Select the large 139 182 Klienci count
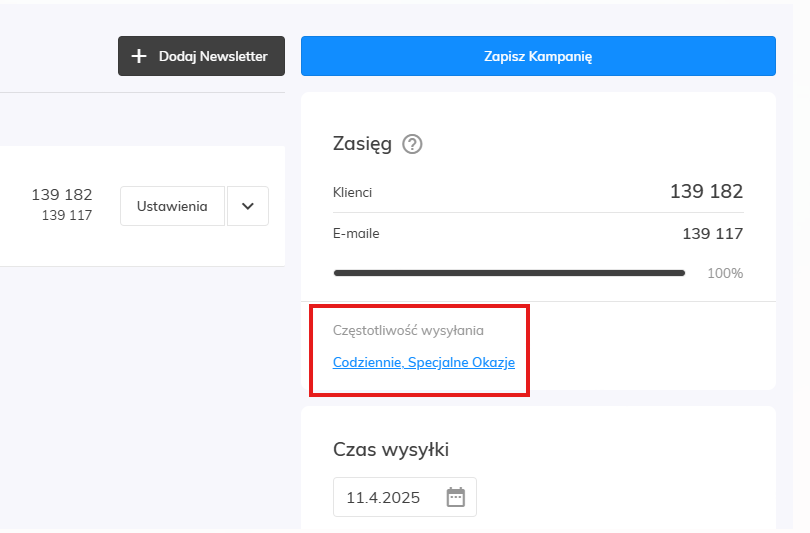Image resolution: width=810 pixels, height=533 pixels. coord(707,192)
